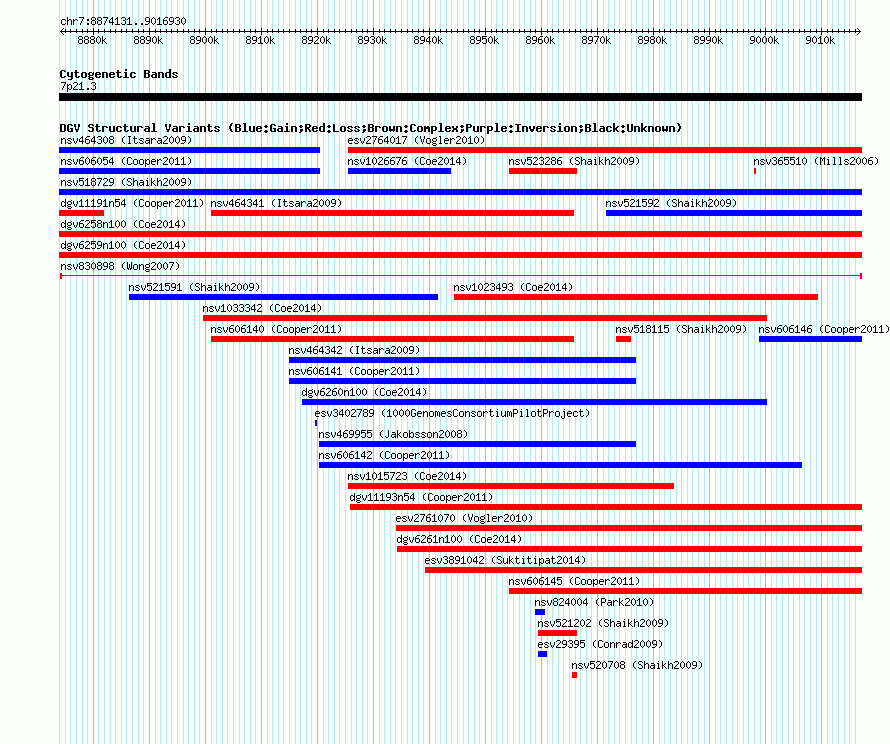This screenshot has height=744, width=890.
Task: Open variant nsv606146 (Cooper2011)
Action: point(824,329)
